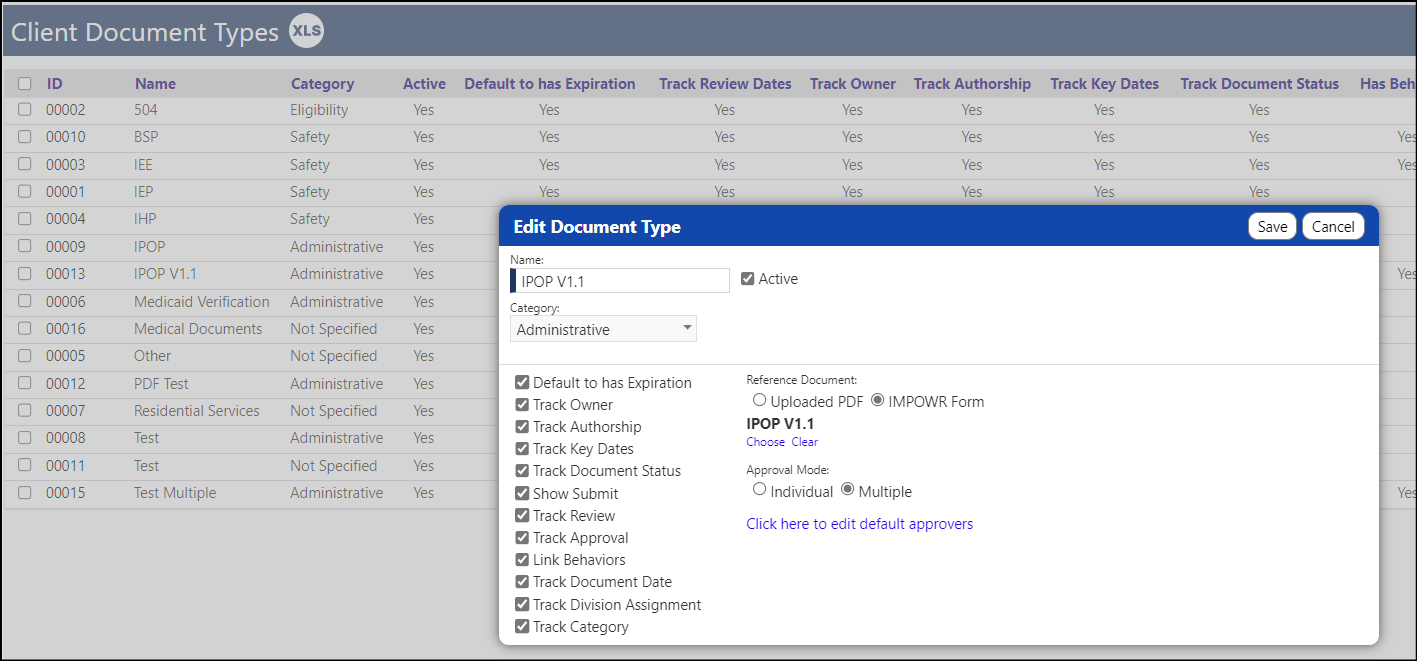Click the BSP document type name

coord(146,137)
